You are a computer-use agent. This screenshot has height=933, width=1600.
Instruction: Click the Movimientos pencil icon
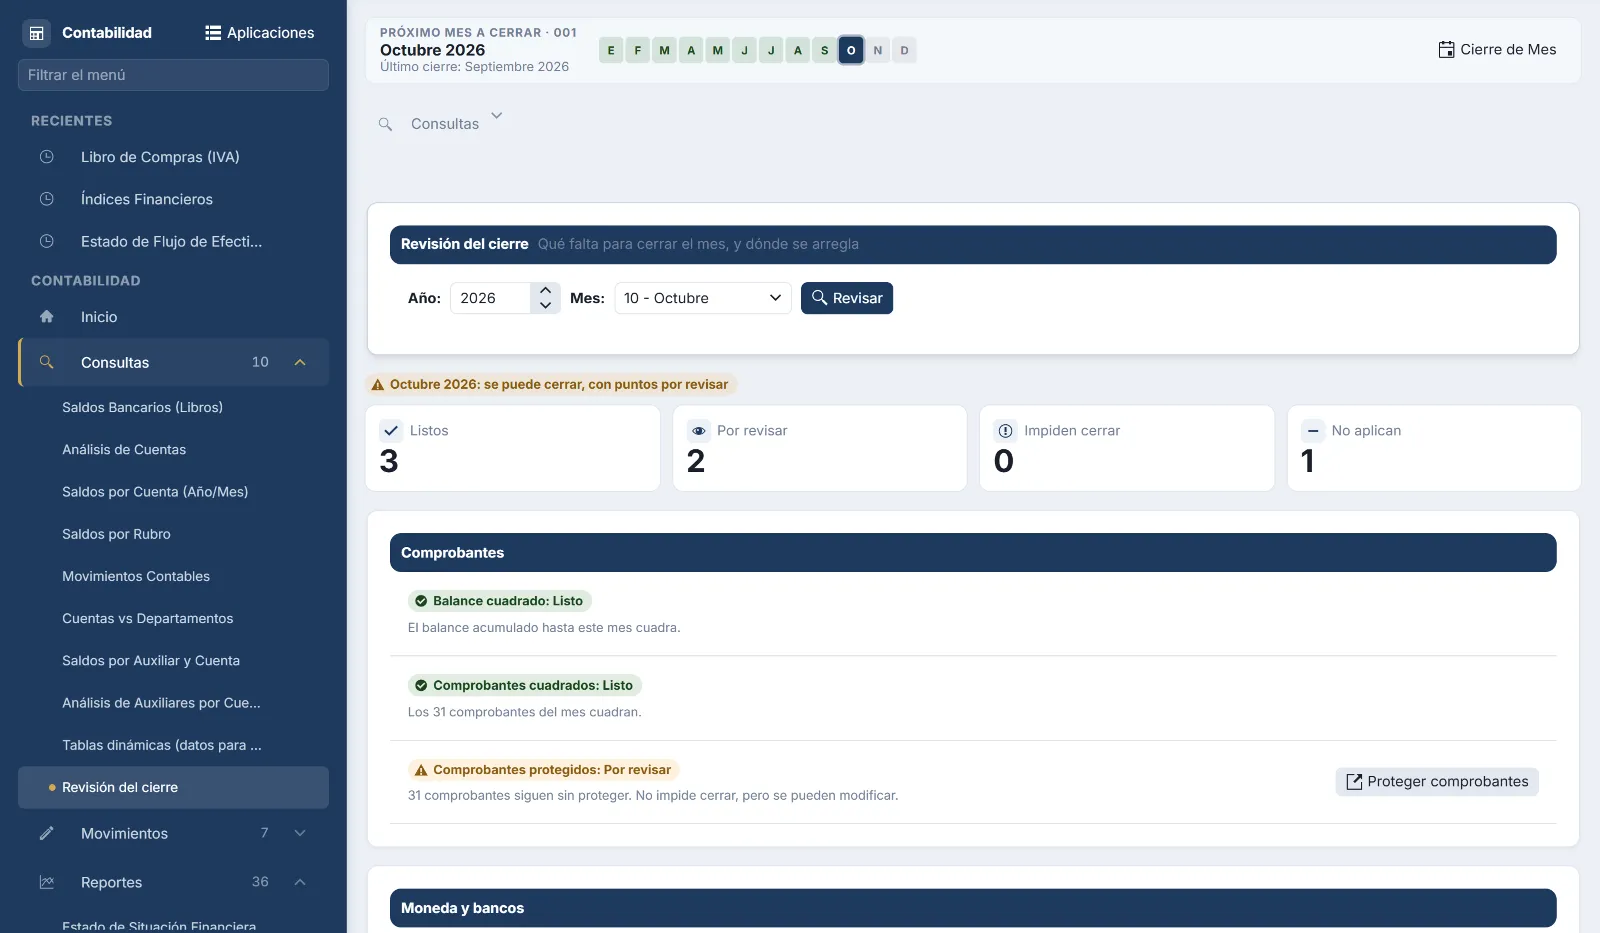pos(46,833)
